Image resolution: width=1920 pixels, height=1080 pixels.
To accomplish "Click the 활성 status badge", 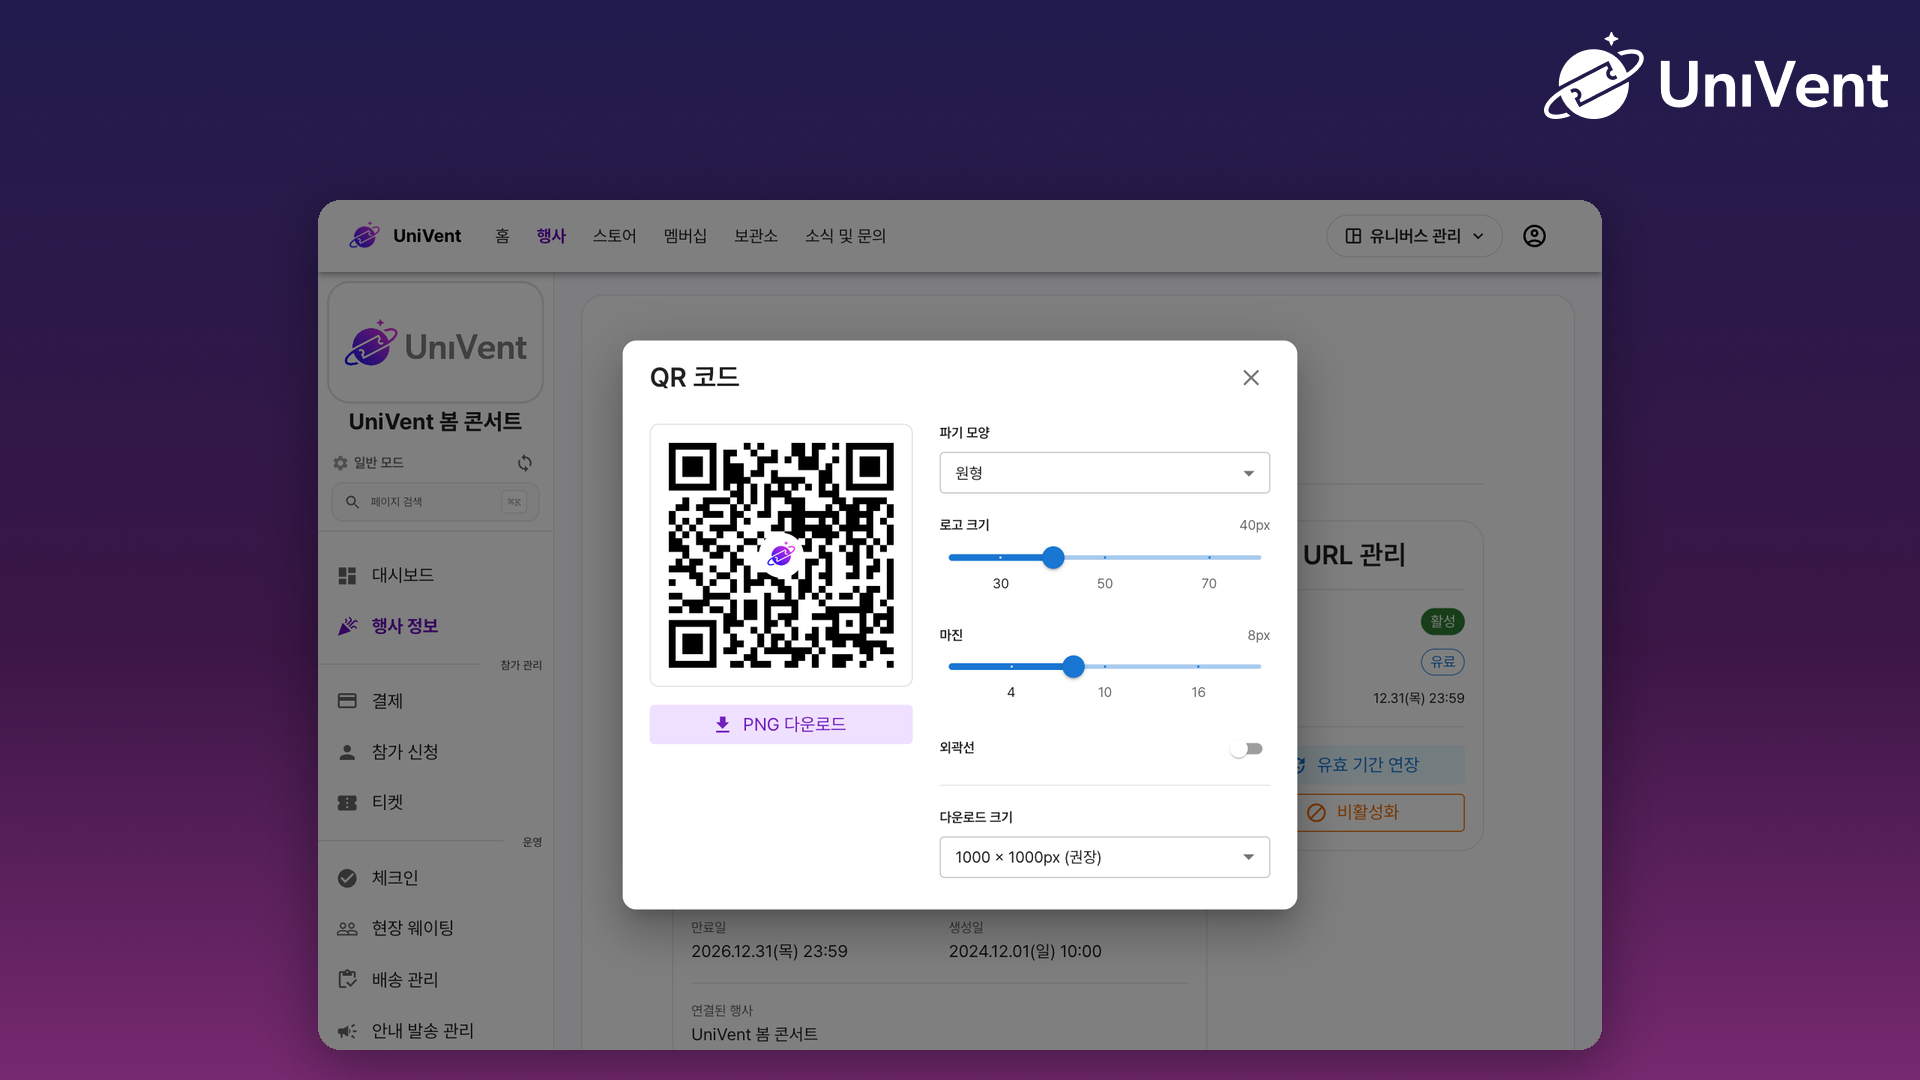I will (1442, 622).
